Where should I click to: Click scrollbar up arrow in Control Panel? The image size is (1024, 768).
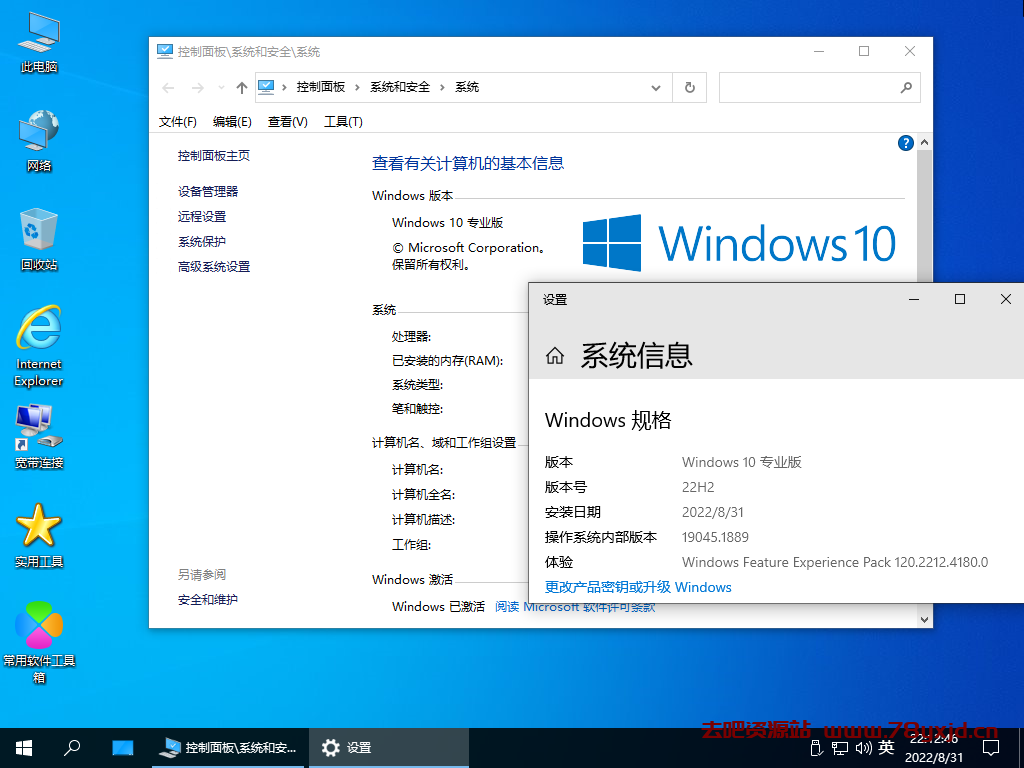pyautogui.click(x=924, y=142)
